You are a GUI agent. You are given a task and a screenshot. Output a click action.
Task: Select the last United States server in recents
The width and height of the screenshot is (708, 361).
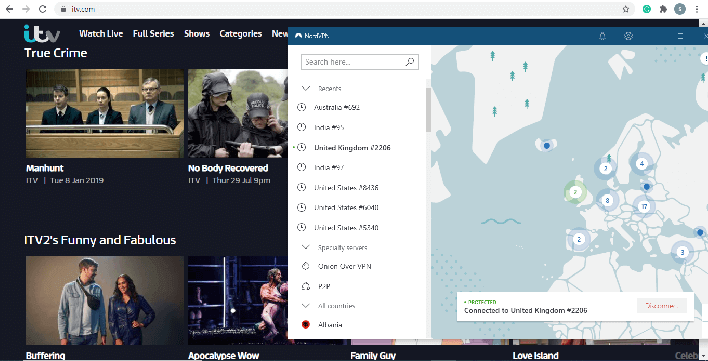(x=346, y=227)
